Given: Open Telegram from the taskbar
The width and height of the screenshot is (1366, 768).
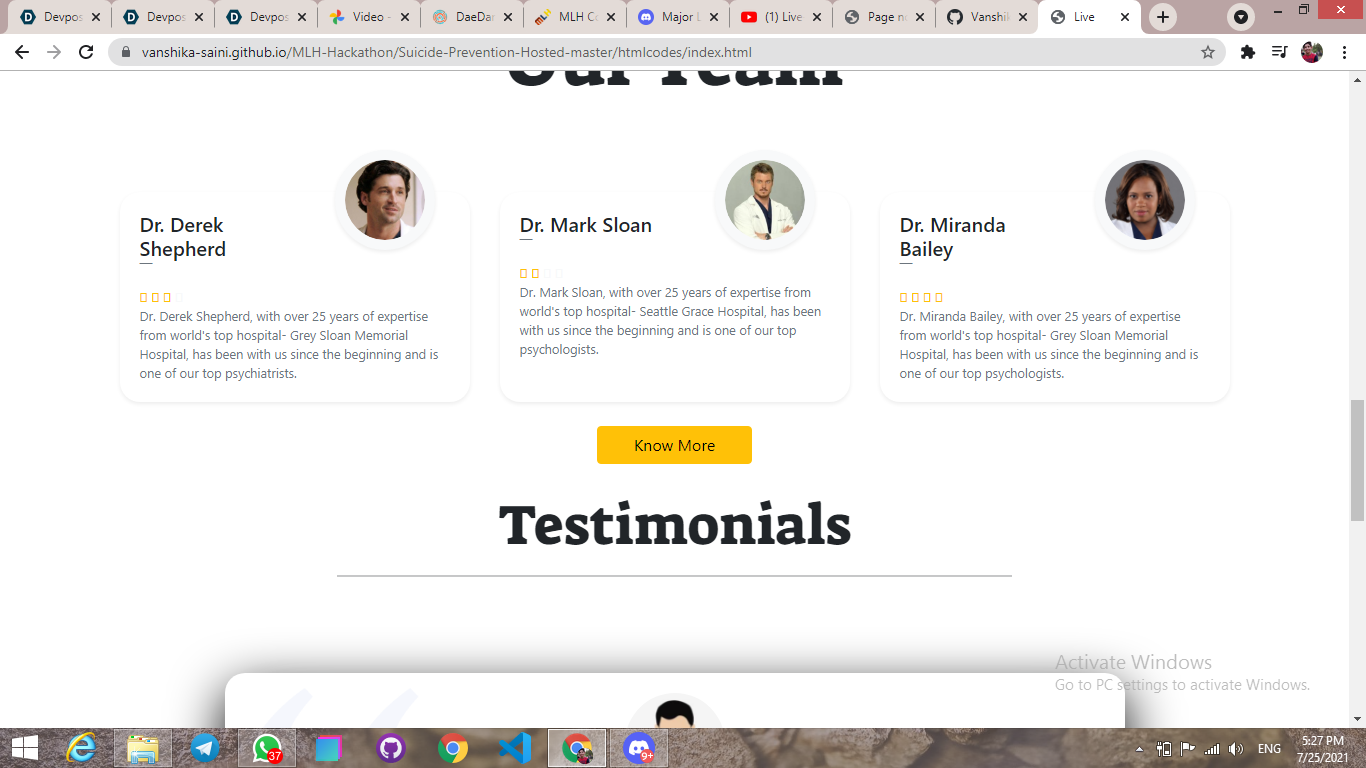Looking at the screenshot, I should (x=205, y=748).
